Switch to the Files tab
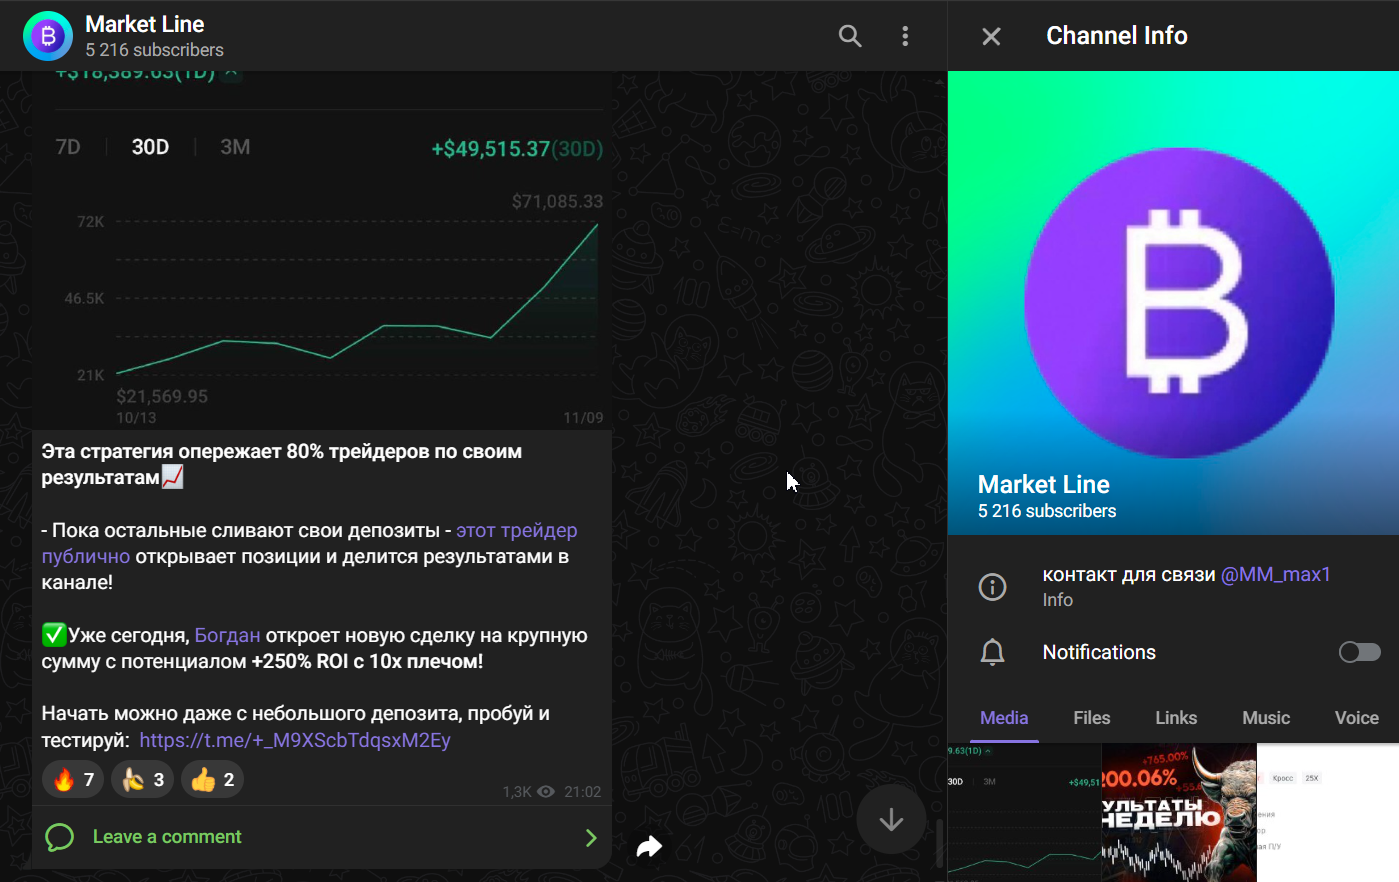The image size is (1399, 882). click(x=1091, y=718)
